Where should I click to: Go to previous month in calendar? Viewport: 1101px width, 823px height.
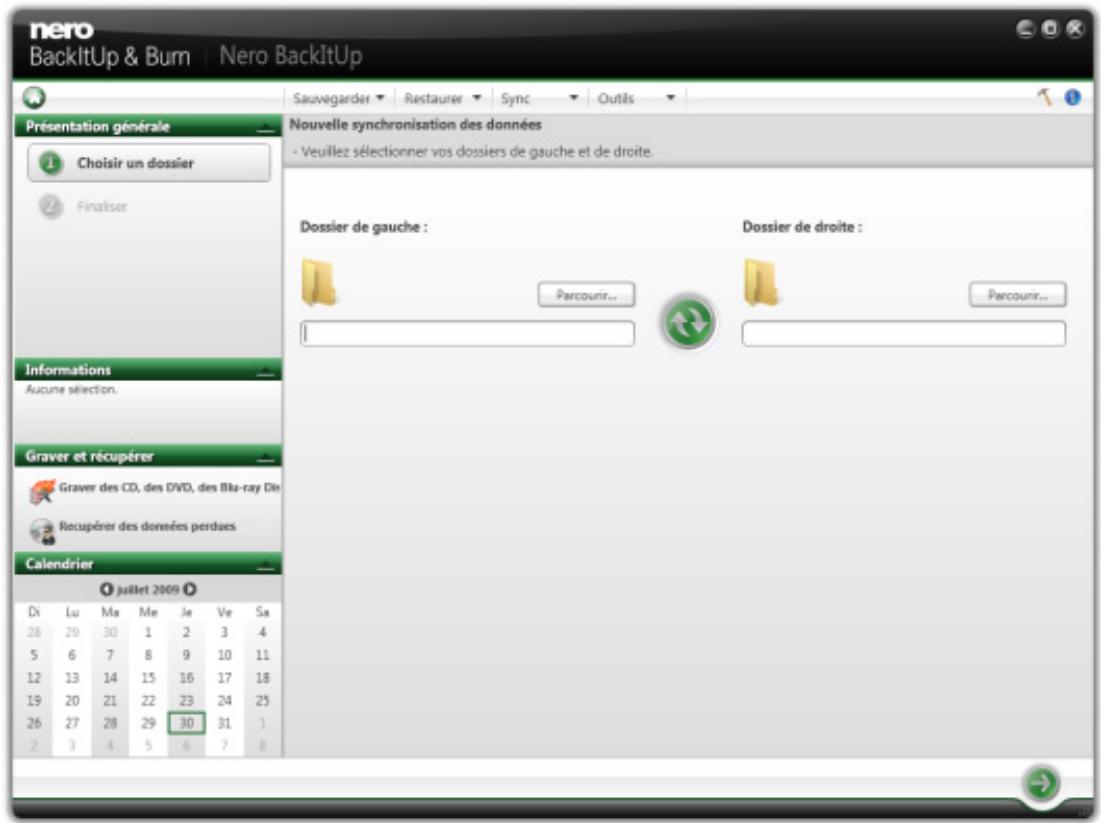[x=106, y=589]
